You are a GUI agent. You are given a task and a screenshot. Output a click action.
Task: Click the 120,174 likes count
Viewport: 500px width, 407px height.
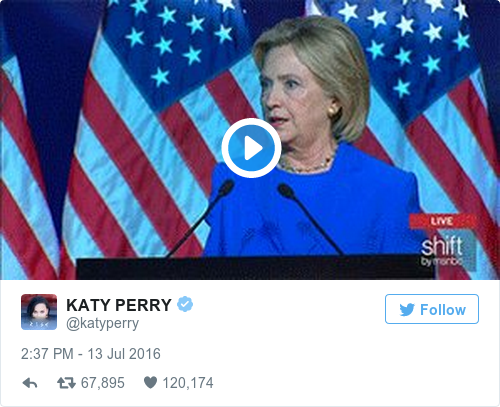[188, 383]
